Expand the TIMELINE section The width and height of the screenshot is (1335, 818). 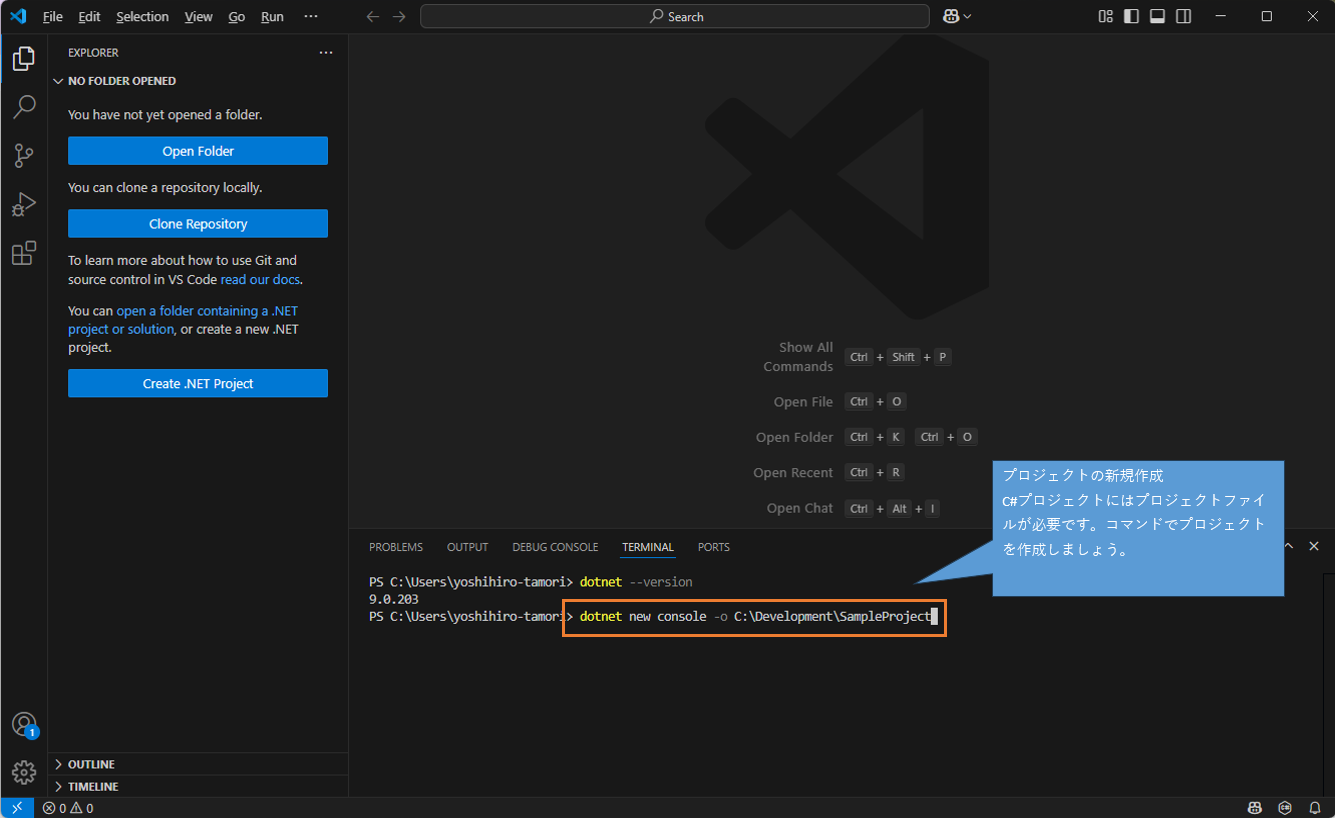pos(93,787)
